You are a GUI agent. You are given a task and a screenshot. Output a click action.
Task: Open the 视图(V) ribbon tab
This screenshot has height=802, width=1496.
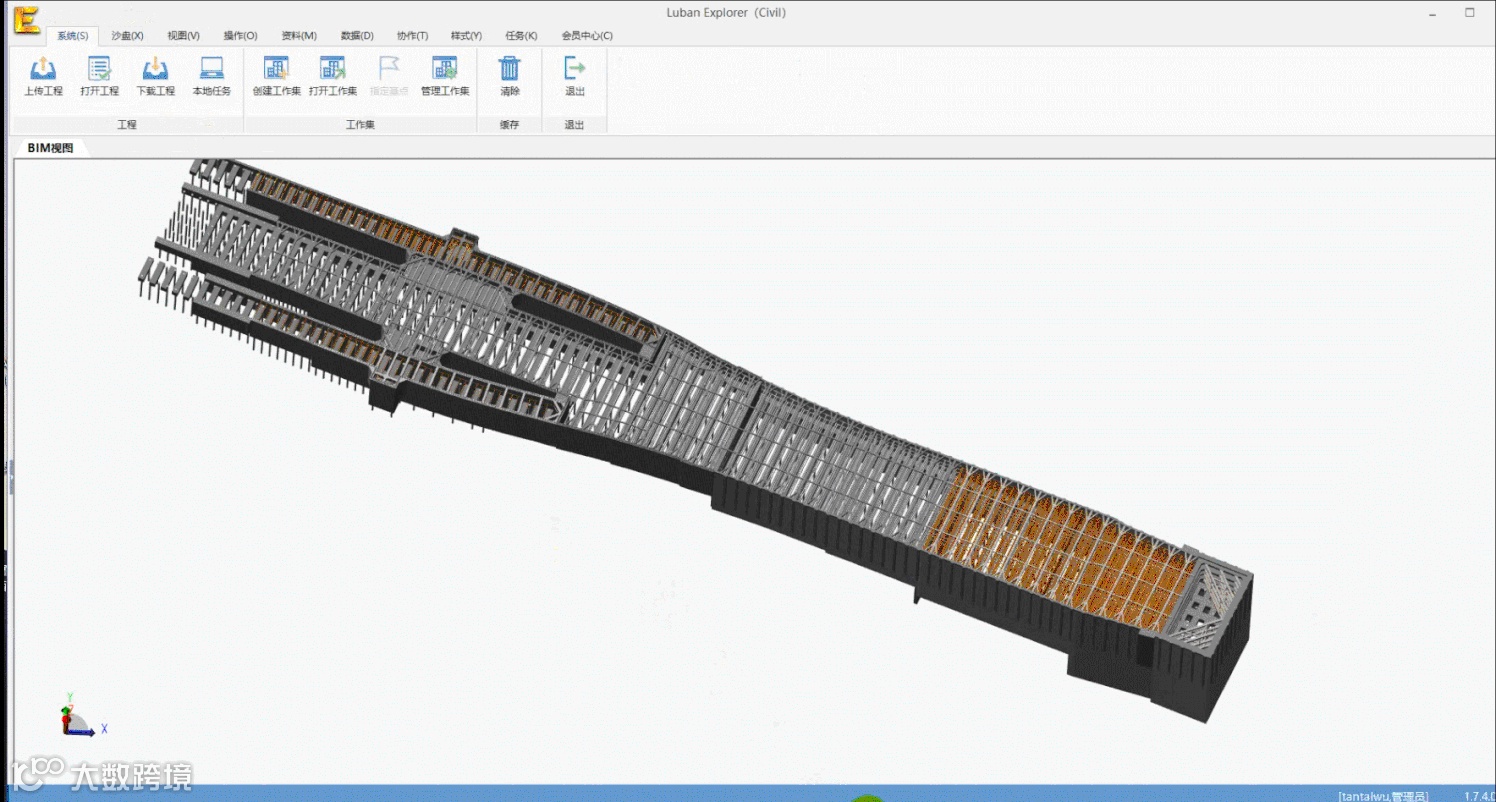(x=183, y=36)
